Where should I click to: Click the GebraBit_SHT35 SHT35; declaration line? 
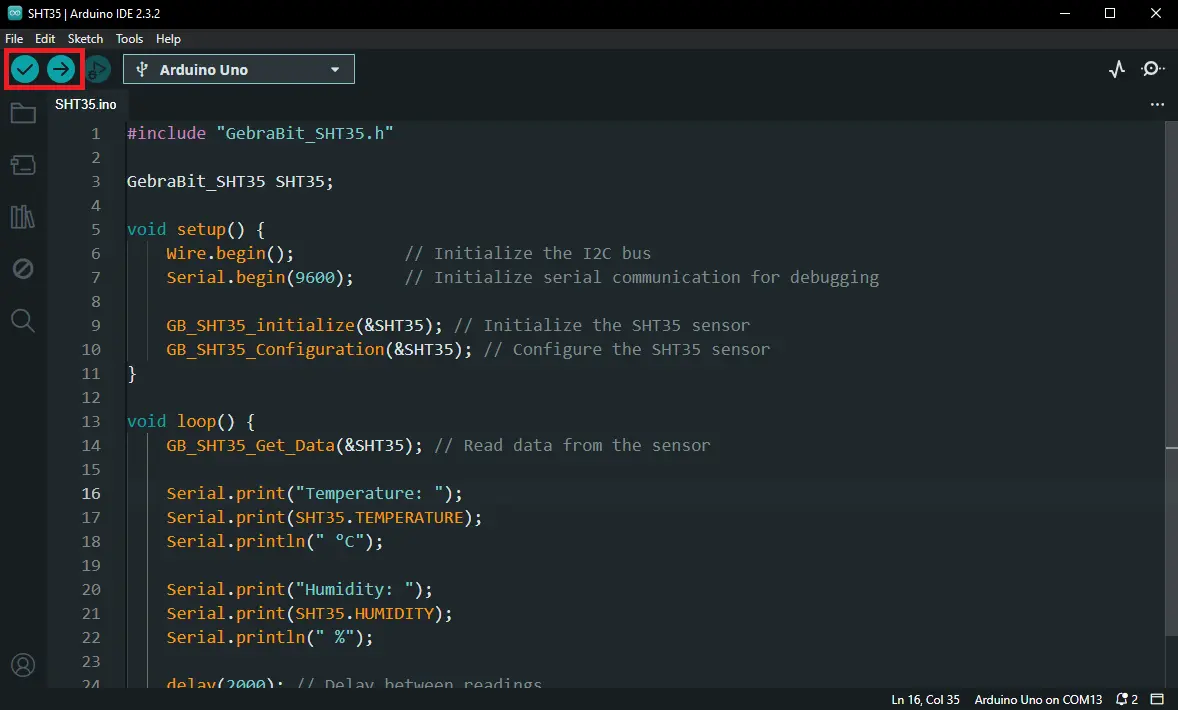(x=230, y=181)
